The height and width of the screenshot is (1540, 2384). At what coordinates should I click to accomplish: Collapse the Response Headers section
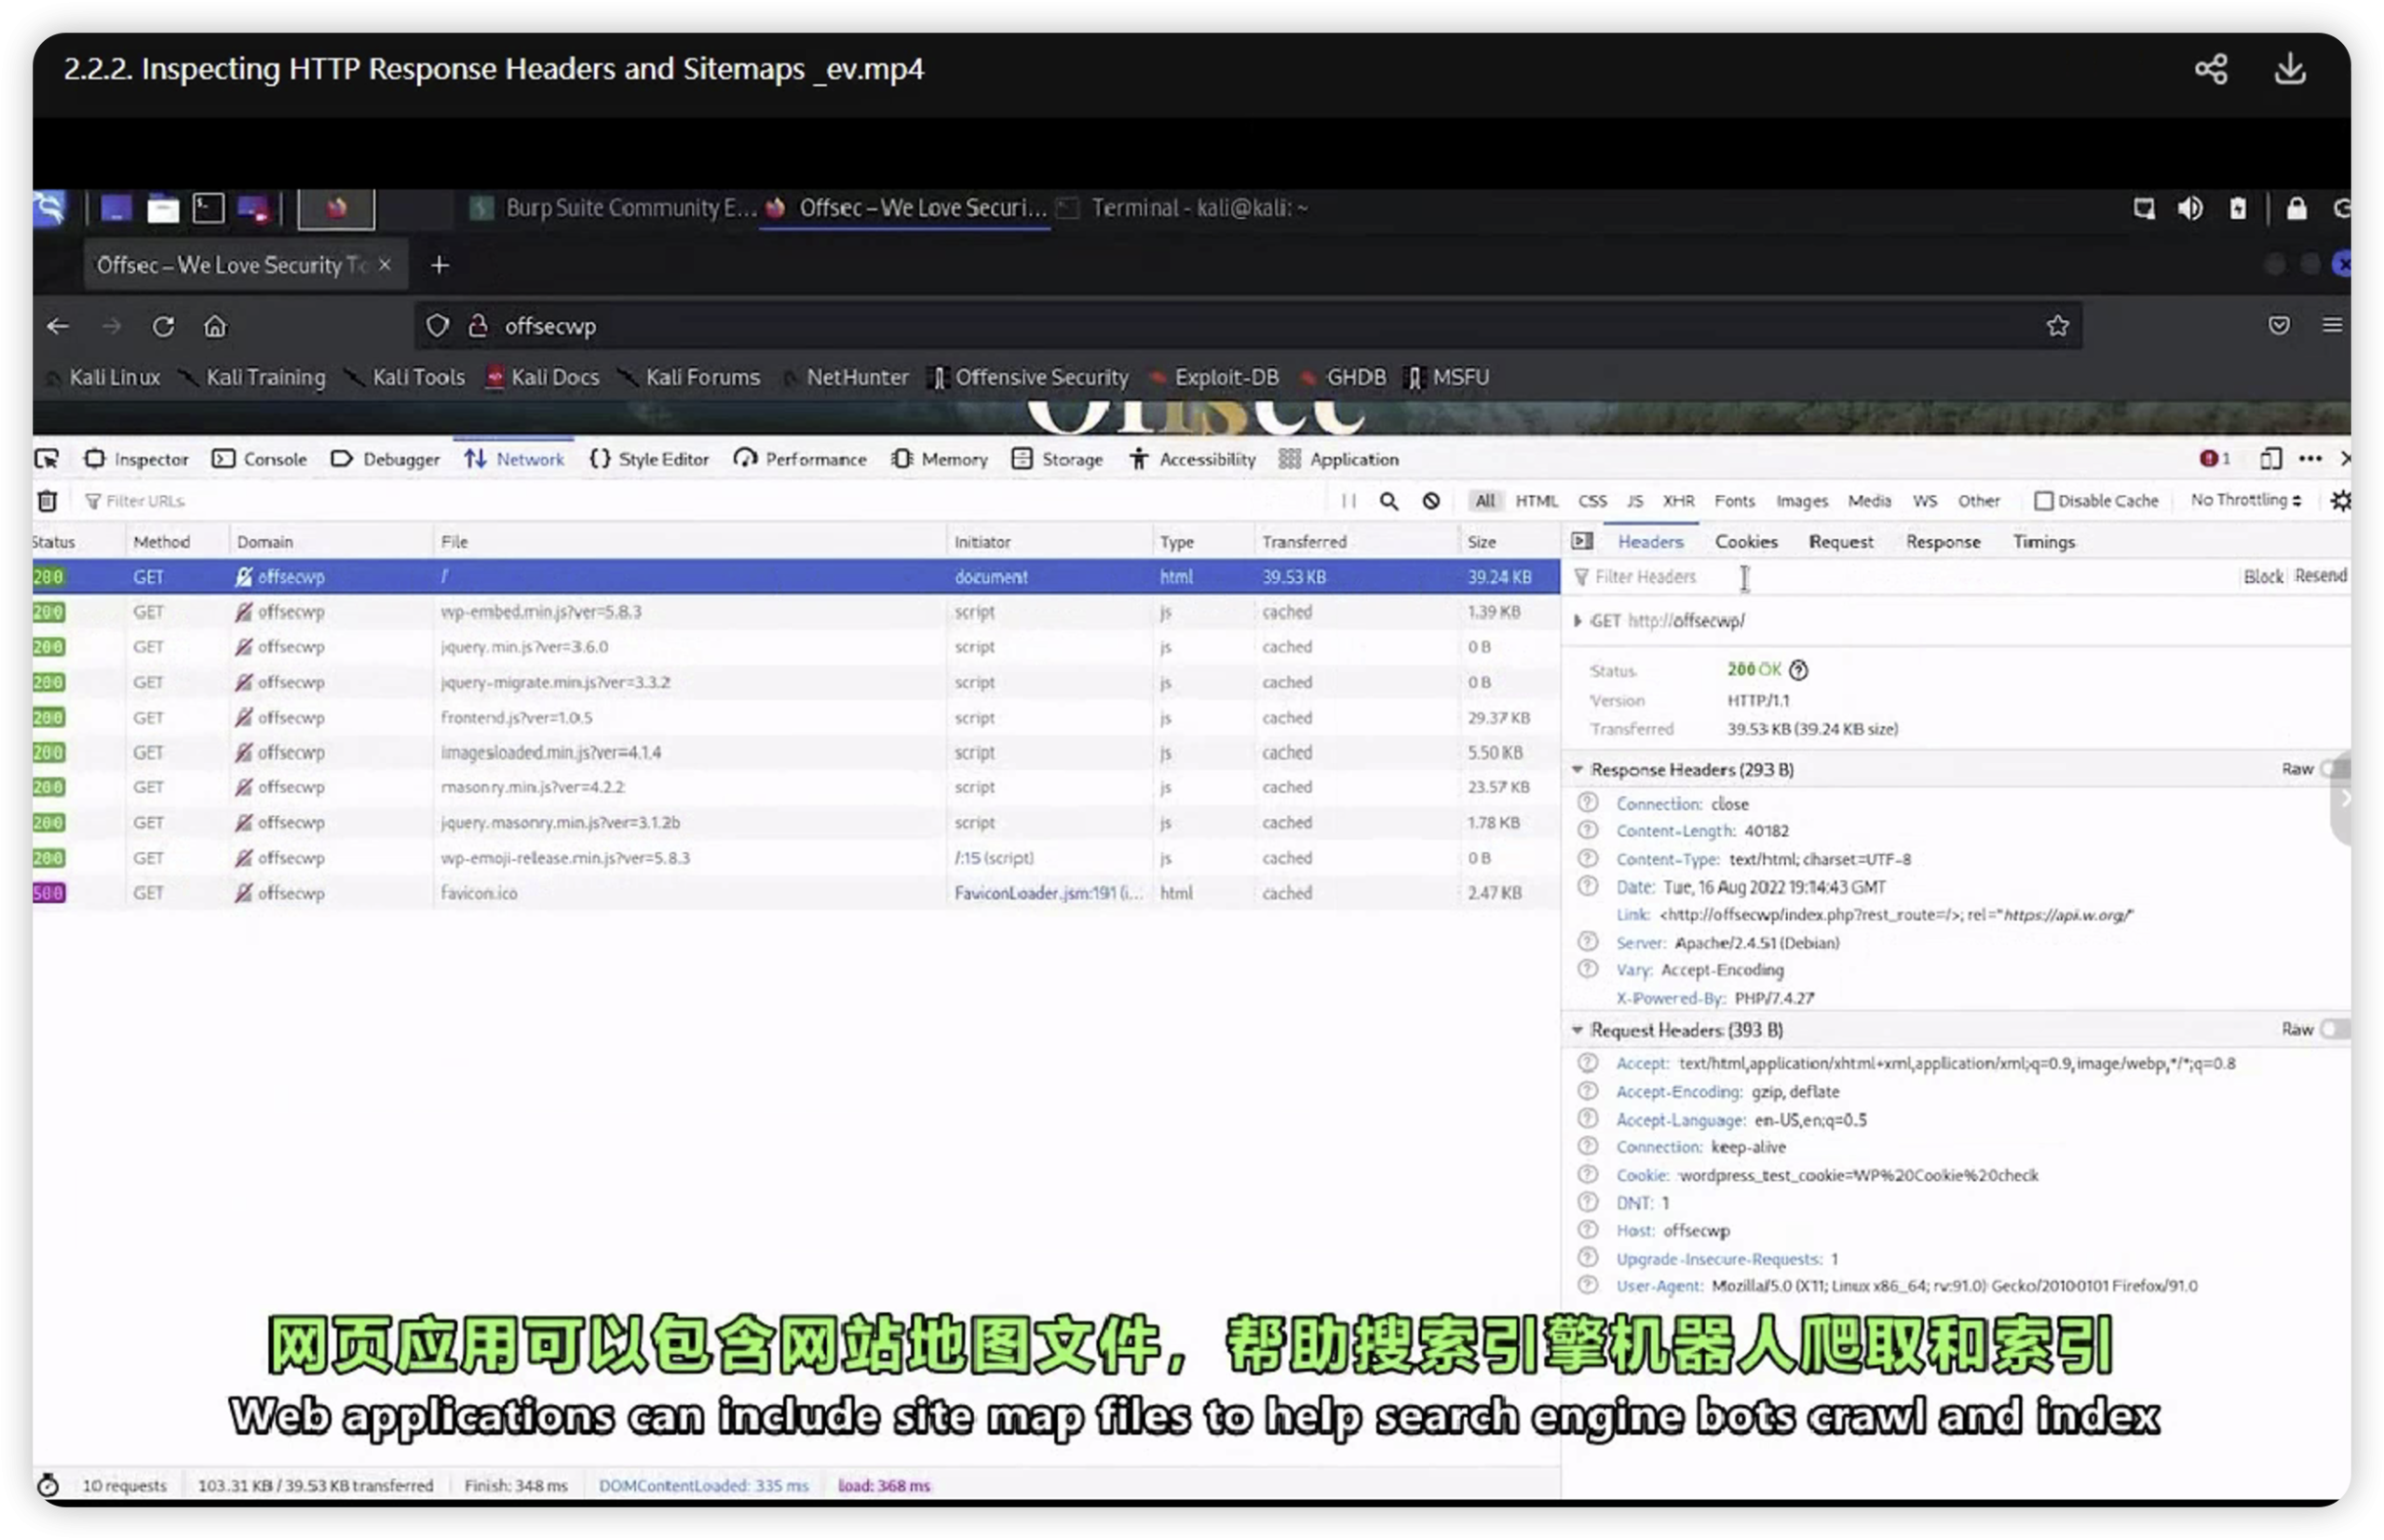pyautogui.click(x=1577, y=769)
